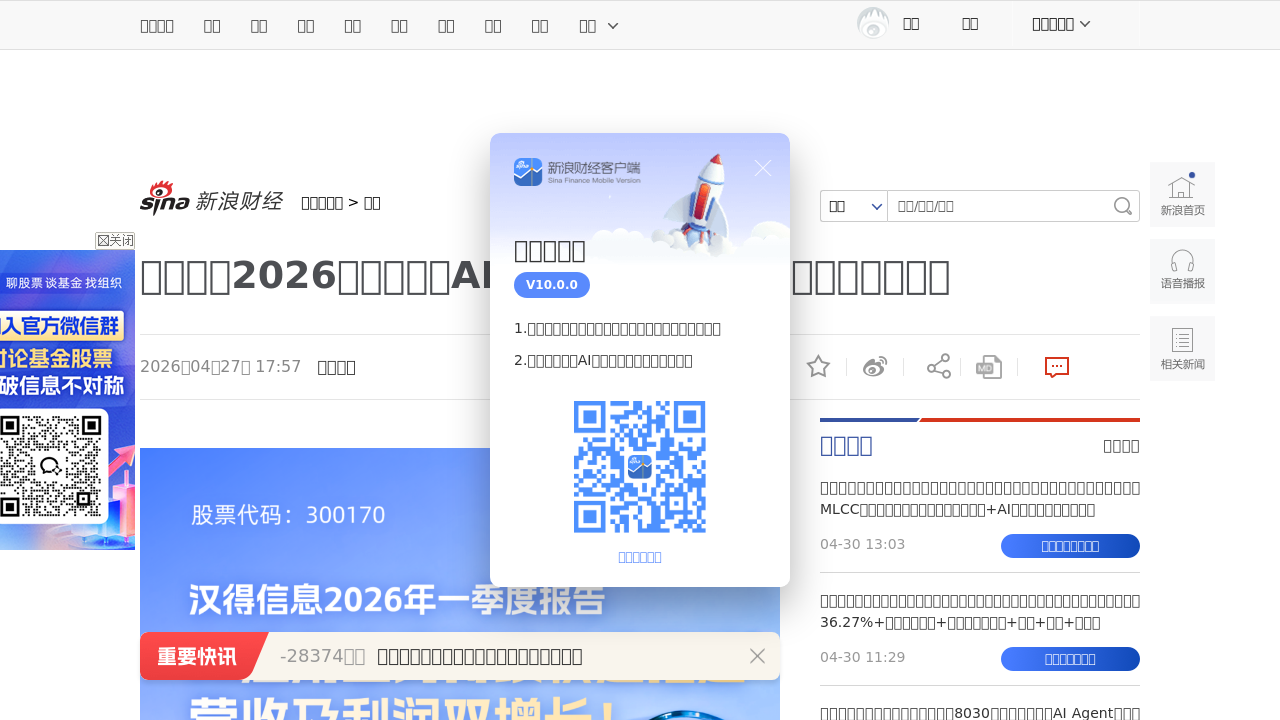Screen dimensions: 1280x720
Task: Open news item mentioning MLCC
Action: [x=980, y=498]
